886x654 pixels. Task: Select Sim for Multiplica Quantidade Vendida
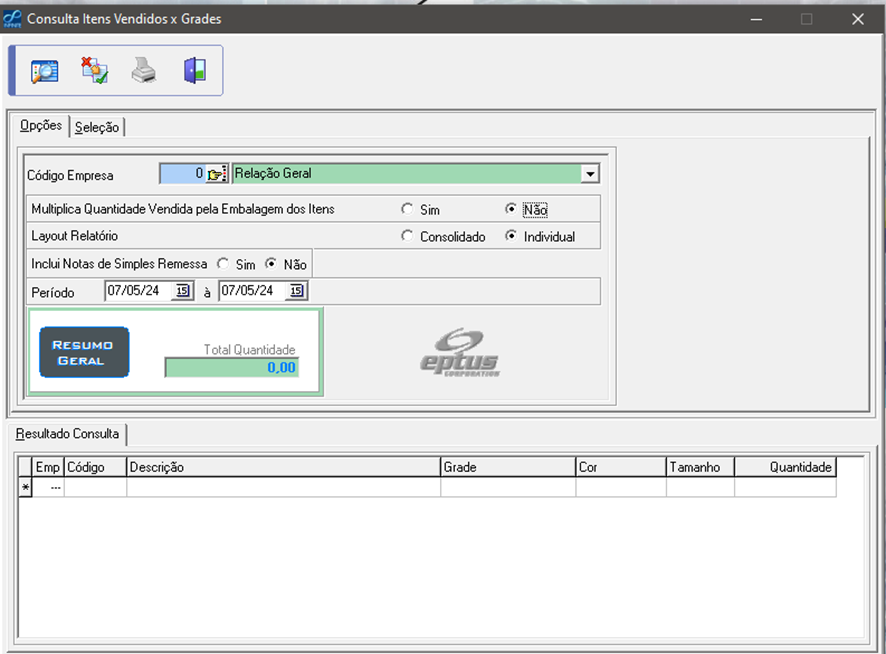pyautogui.click(x=407, y=210)
